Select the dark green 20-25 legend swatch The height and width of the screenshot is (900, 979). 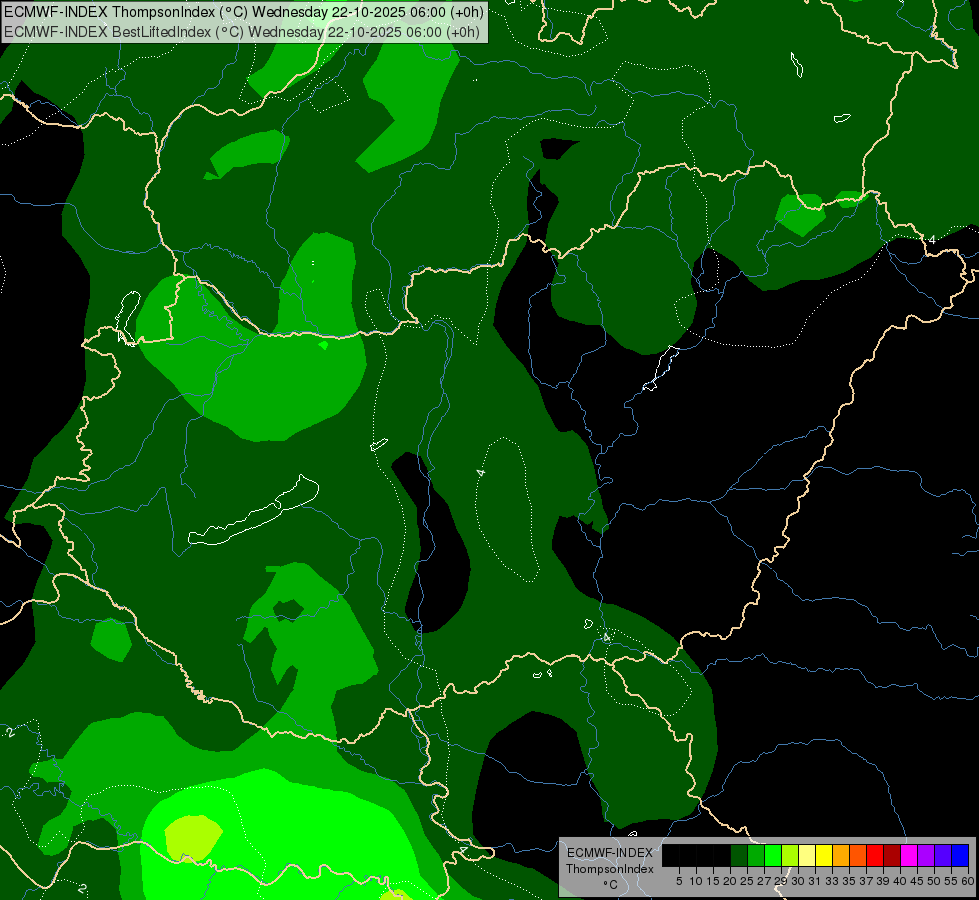click(739, 855)
